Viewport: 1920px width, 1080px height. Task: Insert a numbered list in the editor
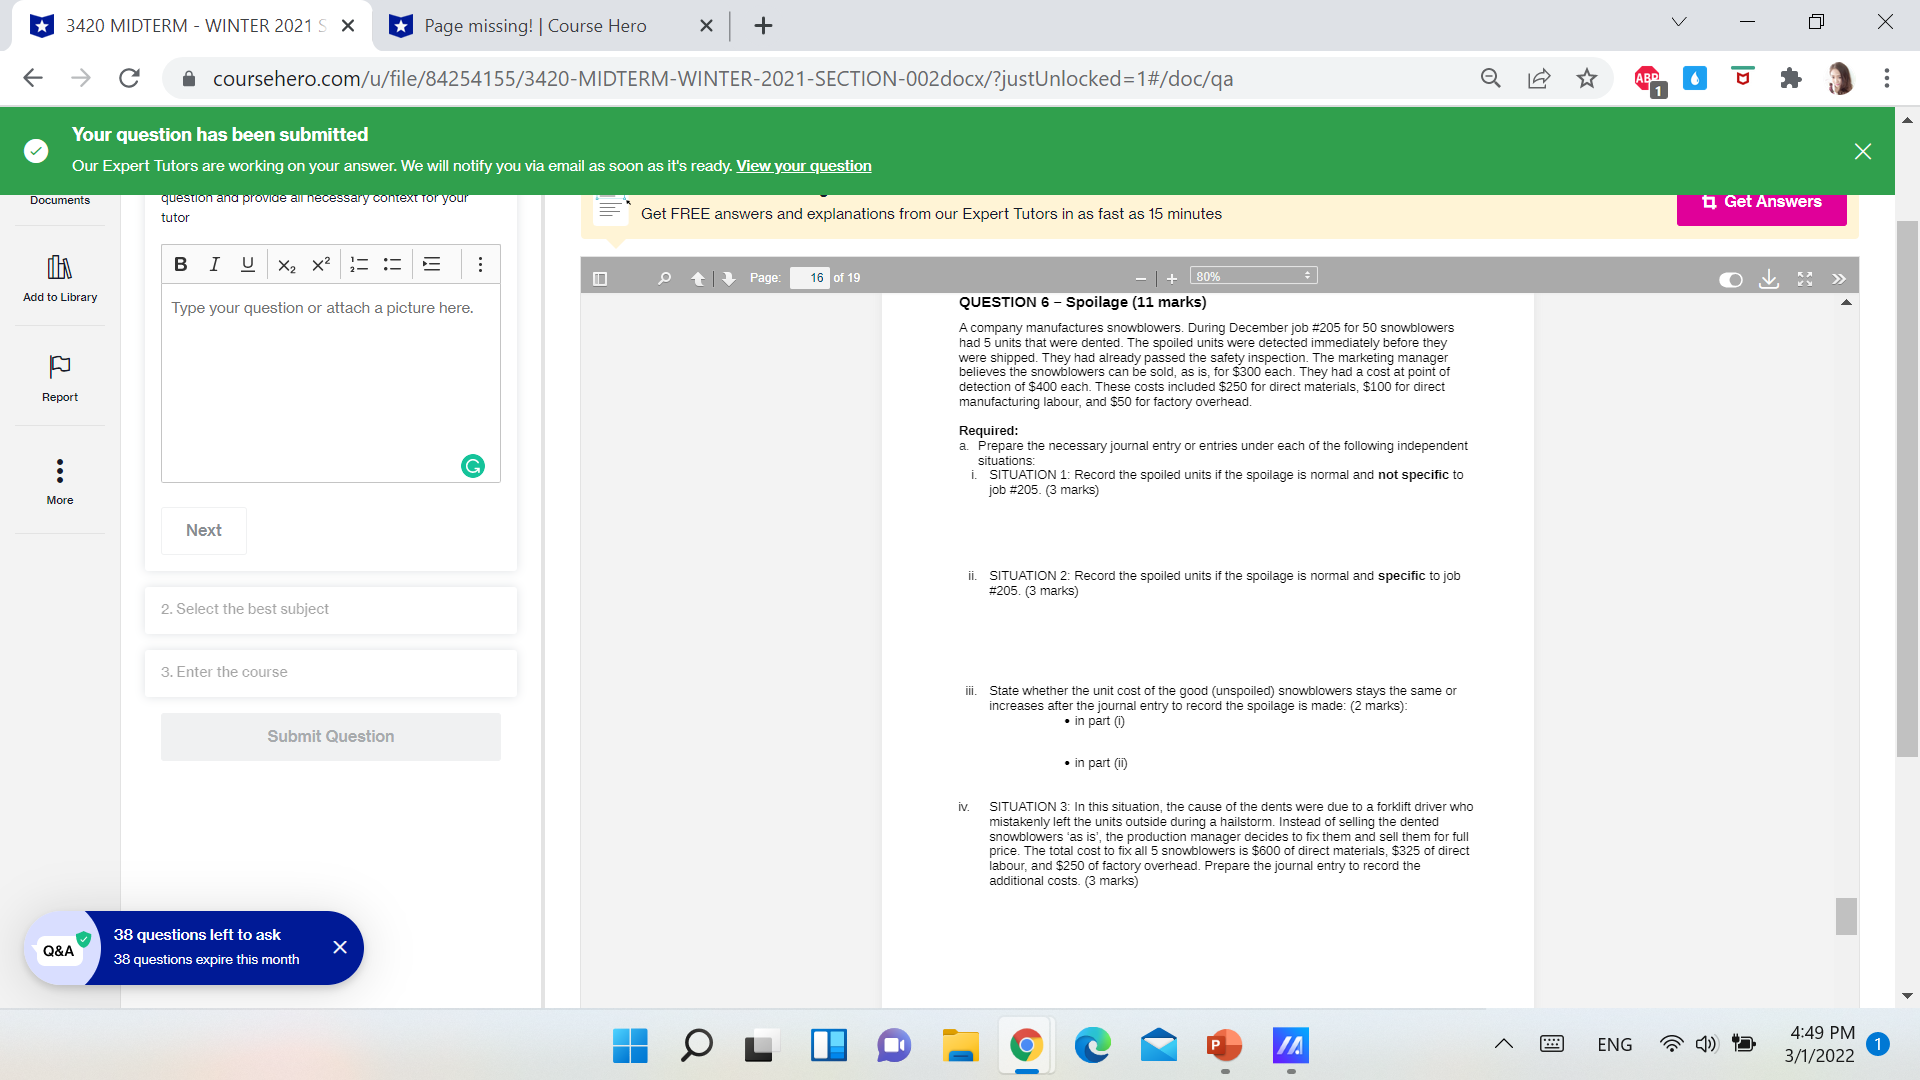[358, 264]
